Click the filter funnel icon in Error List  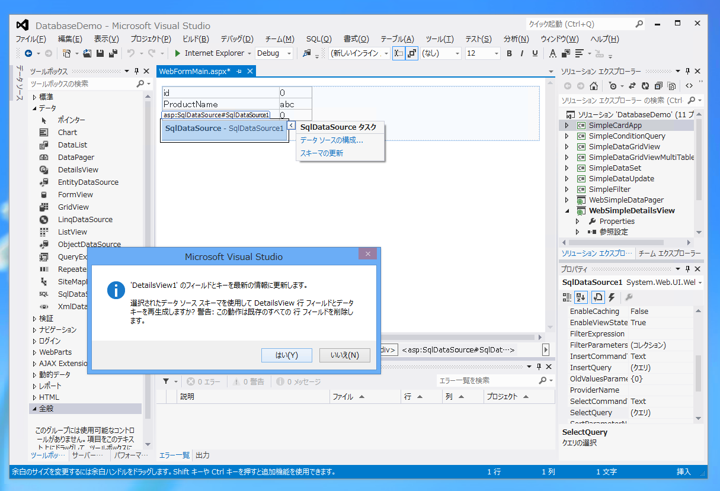pos(166,381)
